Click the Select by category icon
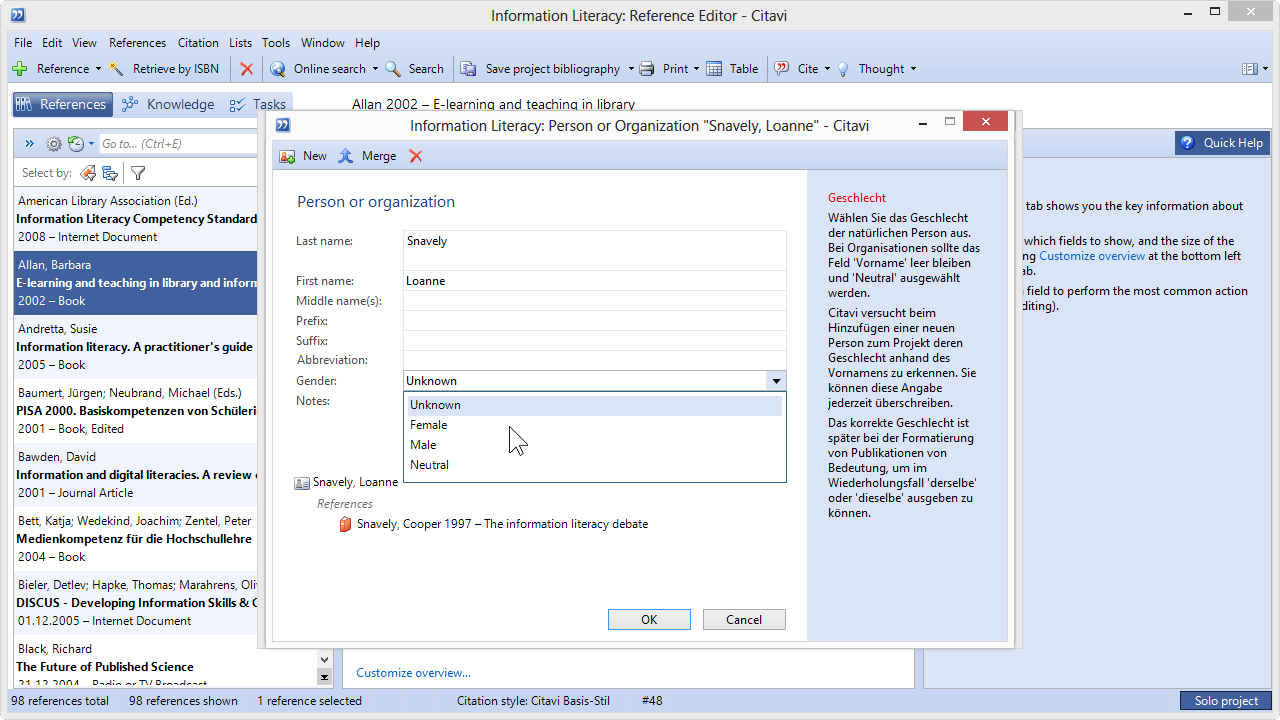1280x720 pixels. tap(110, 173)
